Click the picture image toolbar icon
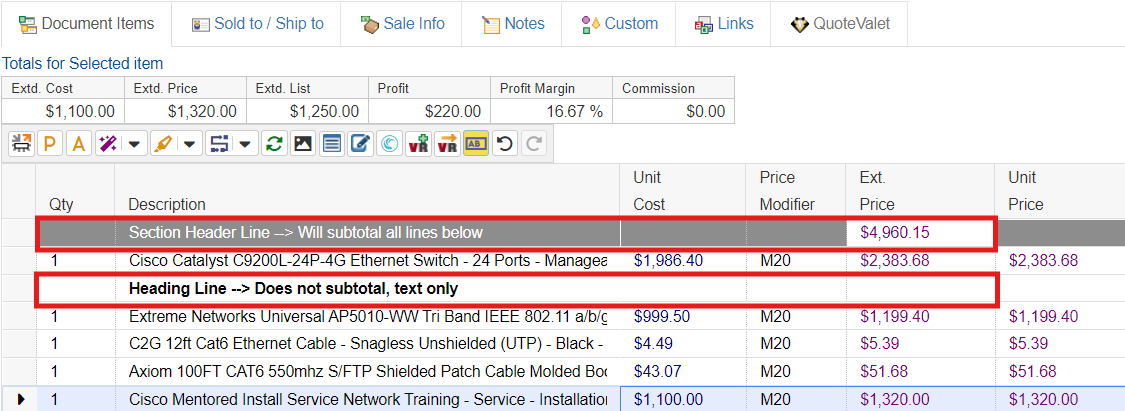Viewport: 1125px width, 411px height. (x=302, y=144)
